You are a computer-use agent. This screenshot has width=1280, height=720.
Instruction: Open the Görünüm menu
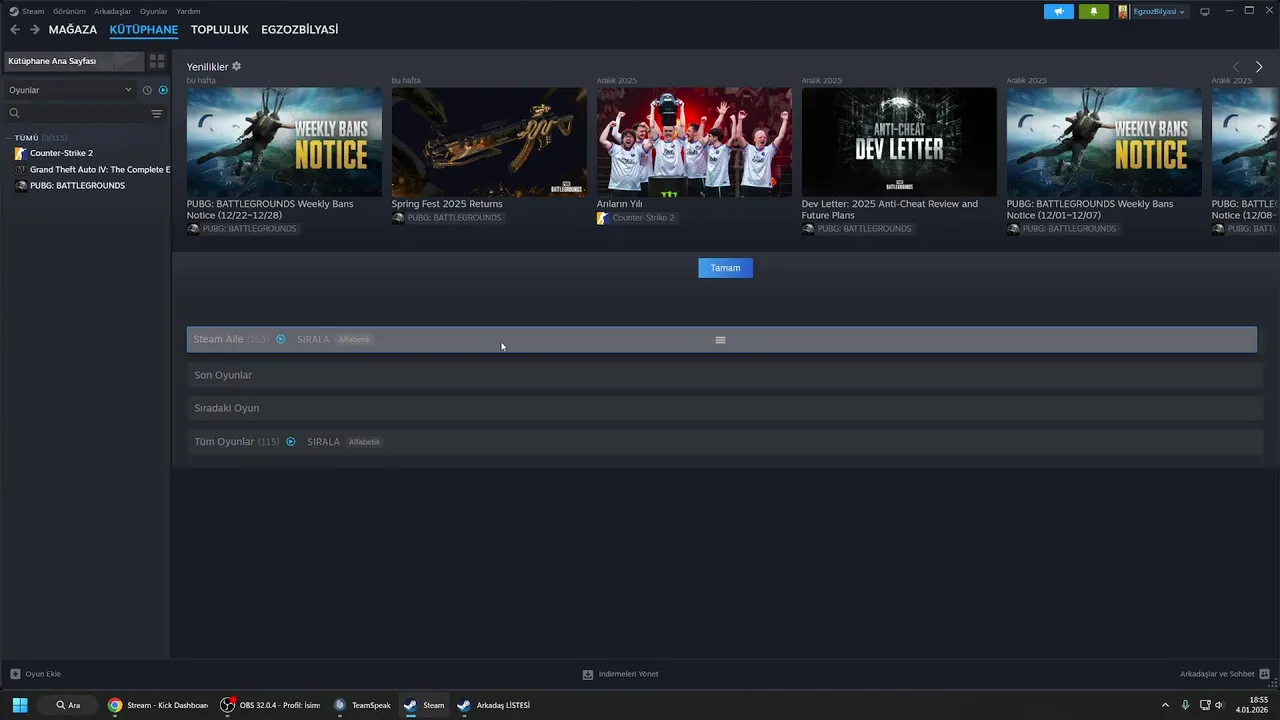point(68,11)
